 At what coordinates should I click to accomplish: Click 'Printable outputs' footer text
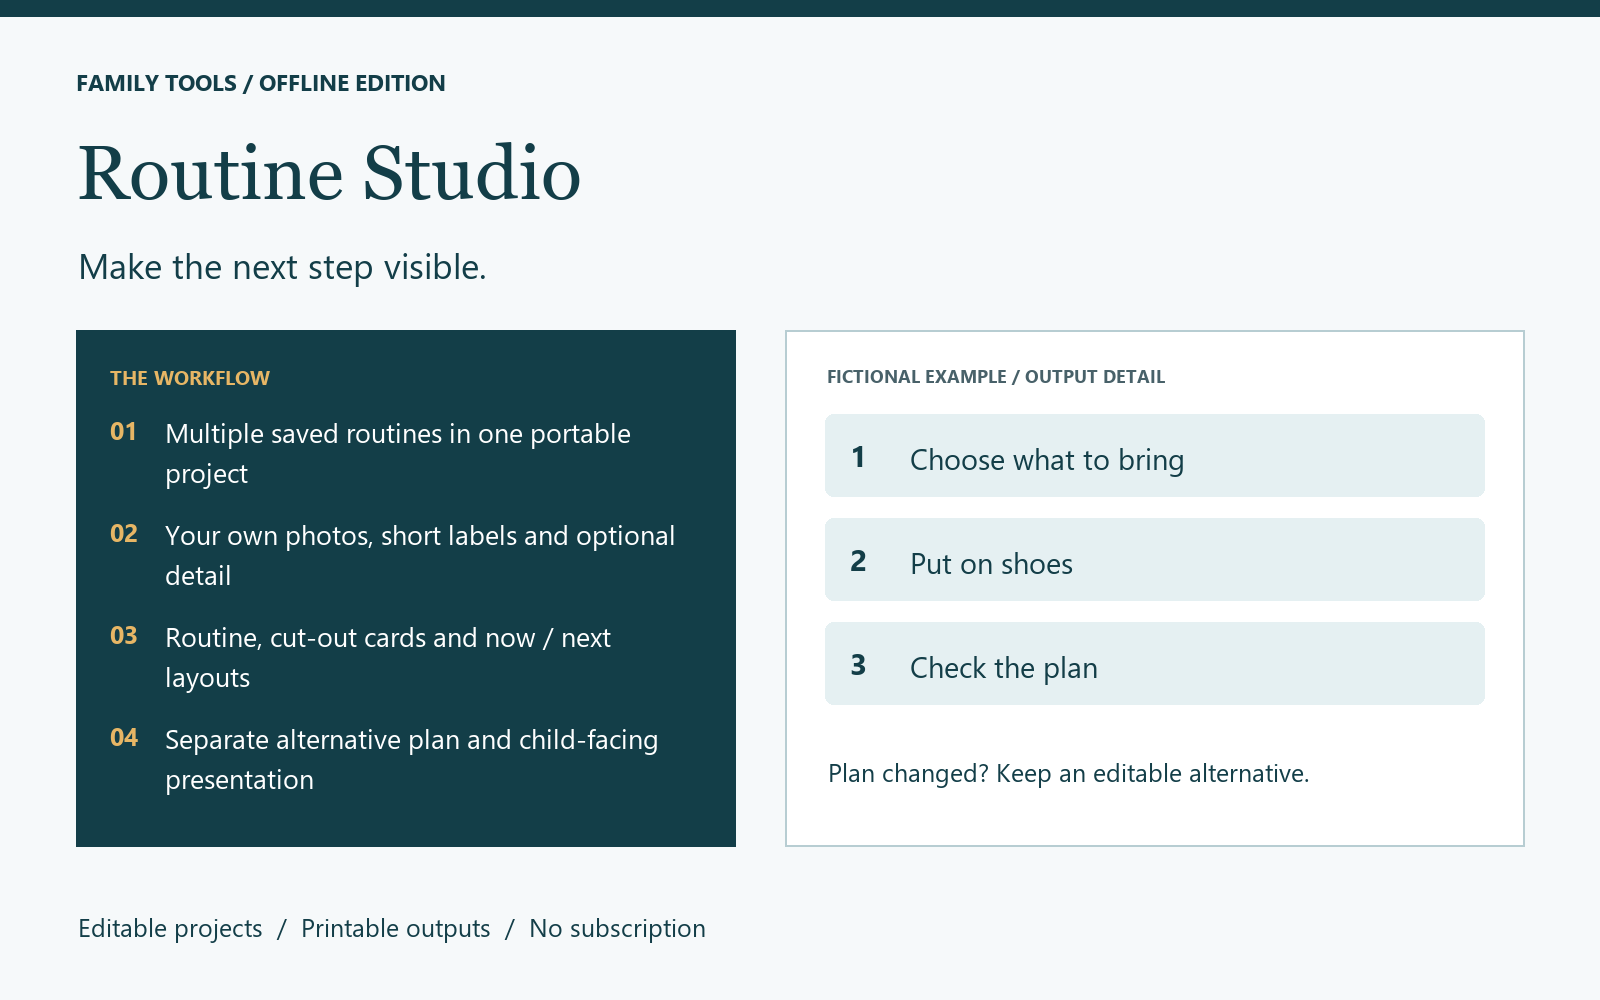(x=396, y=929)
